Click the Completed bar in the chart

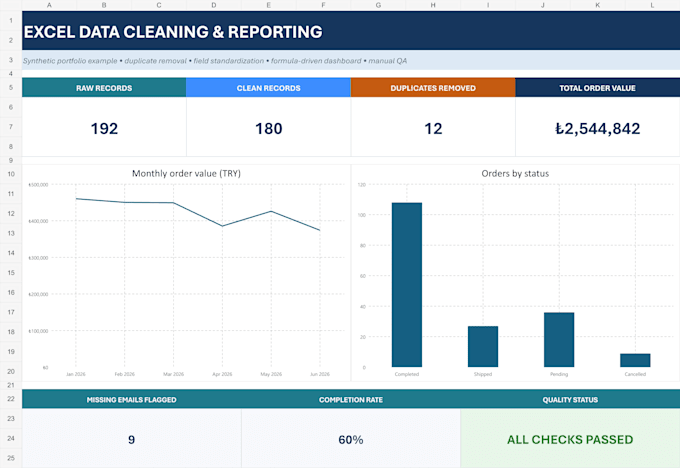pyautogui.click(x=407, y=285)
